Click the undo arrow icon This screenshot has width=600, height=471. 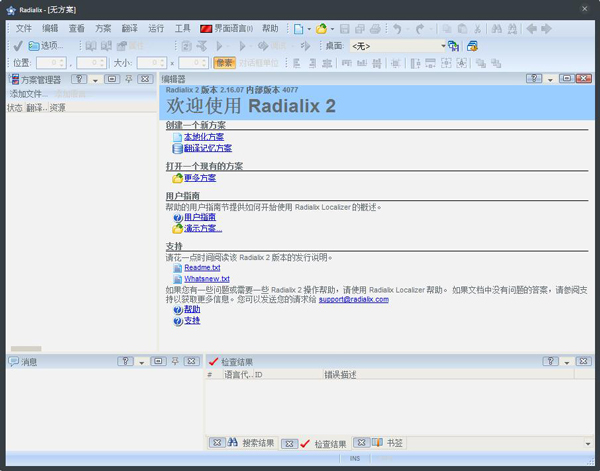398,29
